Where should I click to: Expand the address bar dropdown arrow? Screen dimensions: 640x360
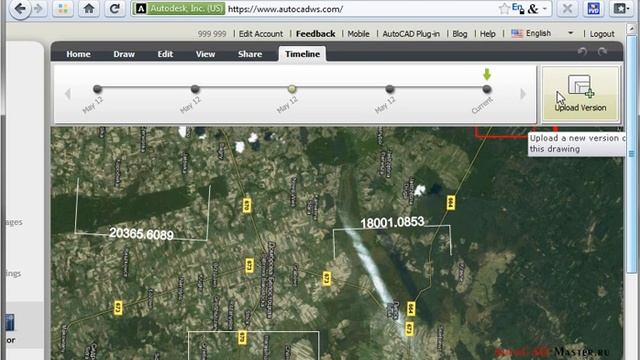[x=544, y=9]
